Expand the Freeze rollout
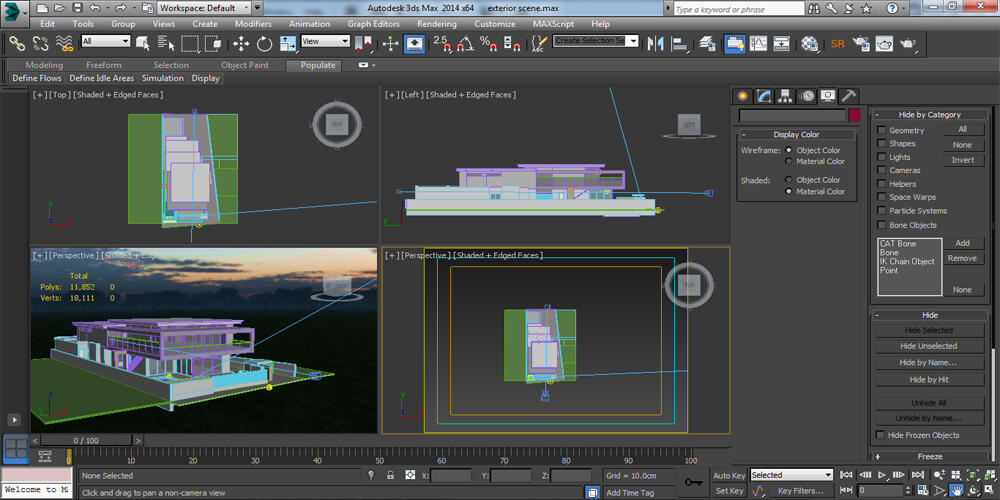This screenshot has height=500, width=1000. pos(929,457)
